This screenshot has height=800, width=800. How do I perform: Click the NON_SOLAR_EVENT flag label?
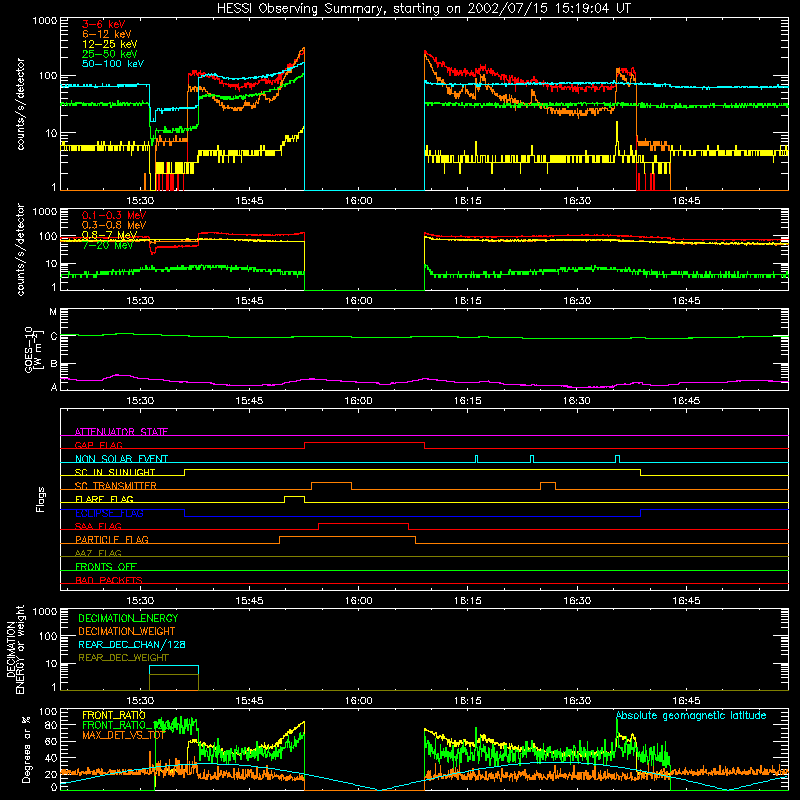(121, 459)
